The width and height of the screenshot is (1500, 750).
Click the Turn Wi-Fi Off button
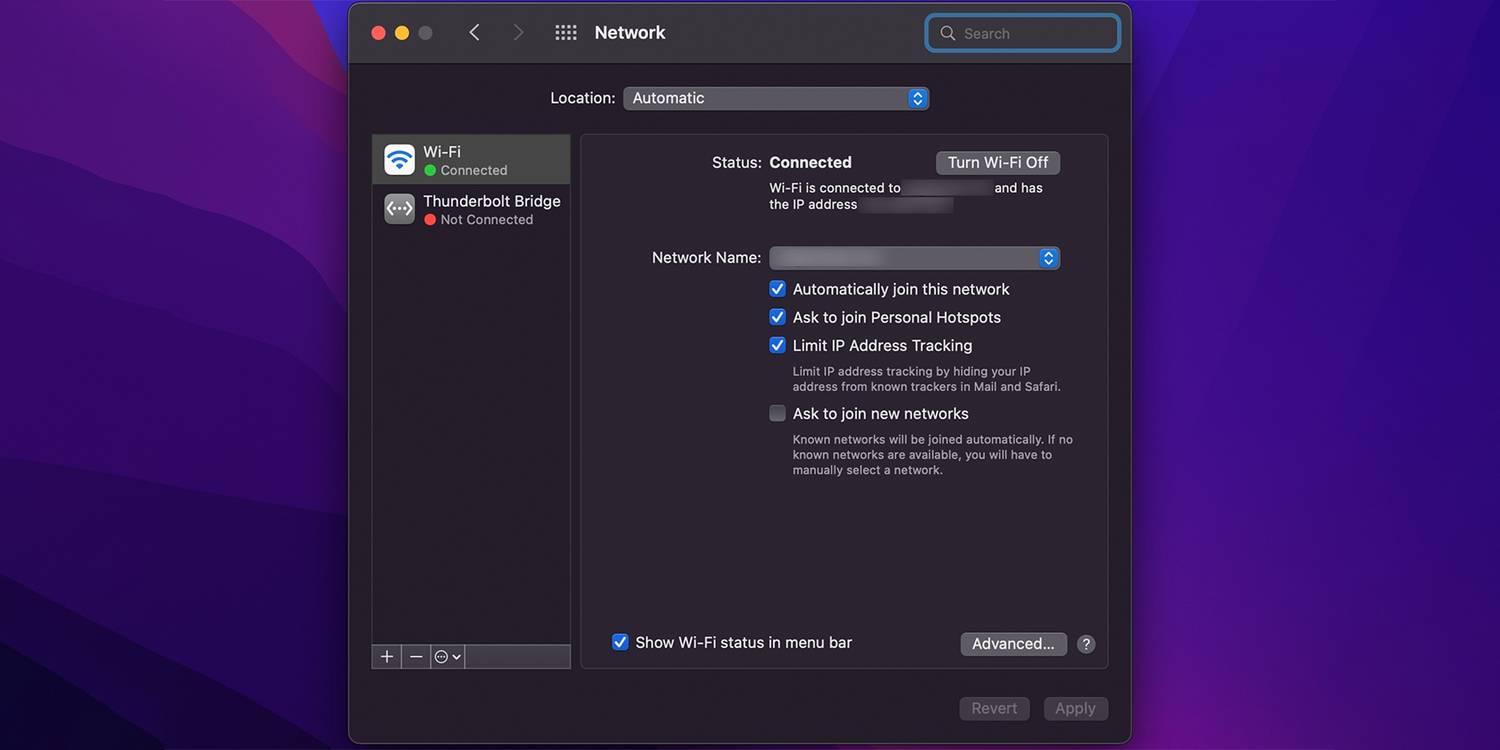click(997, 162)
